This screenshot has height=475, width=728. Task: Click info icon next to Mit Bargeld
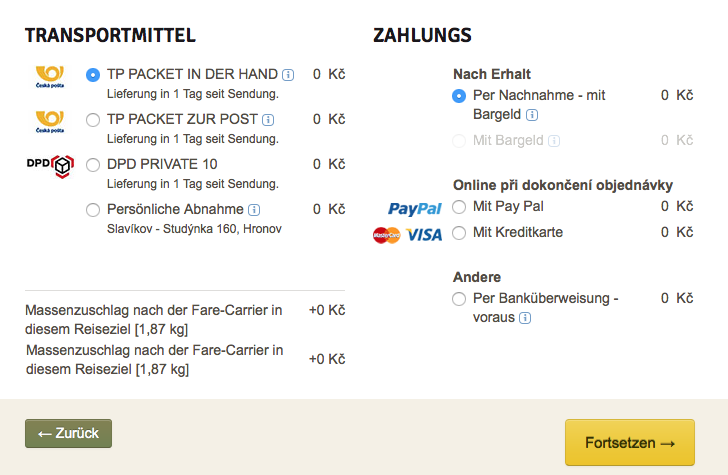pyautogui.click(x=554, y=141)
